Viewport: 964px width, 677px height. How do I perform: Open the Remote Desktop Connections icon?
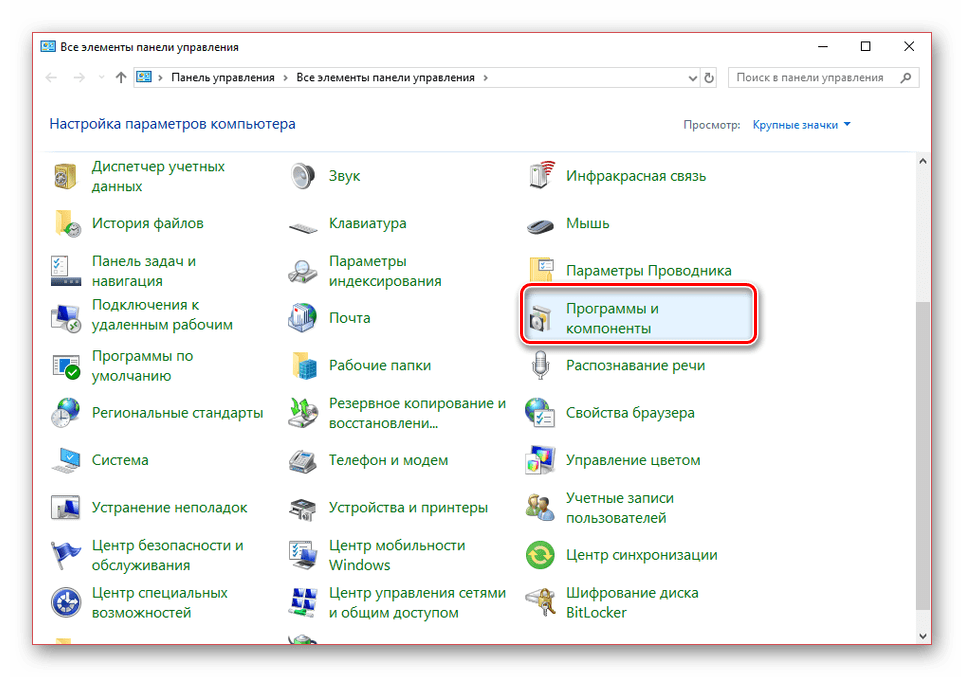(x=66, y=319)
